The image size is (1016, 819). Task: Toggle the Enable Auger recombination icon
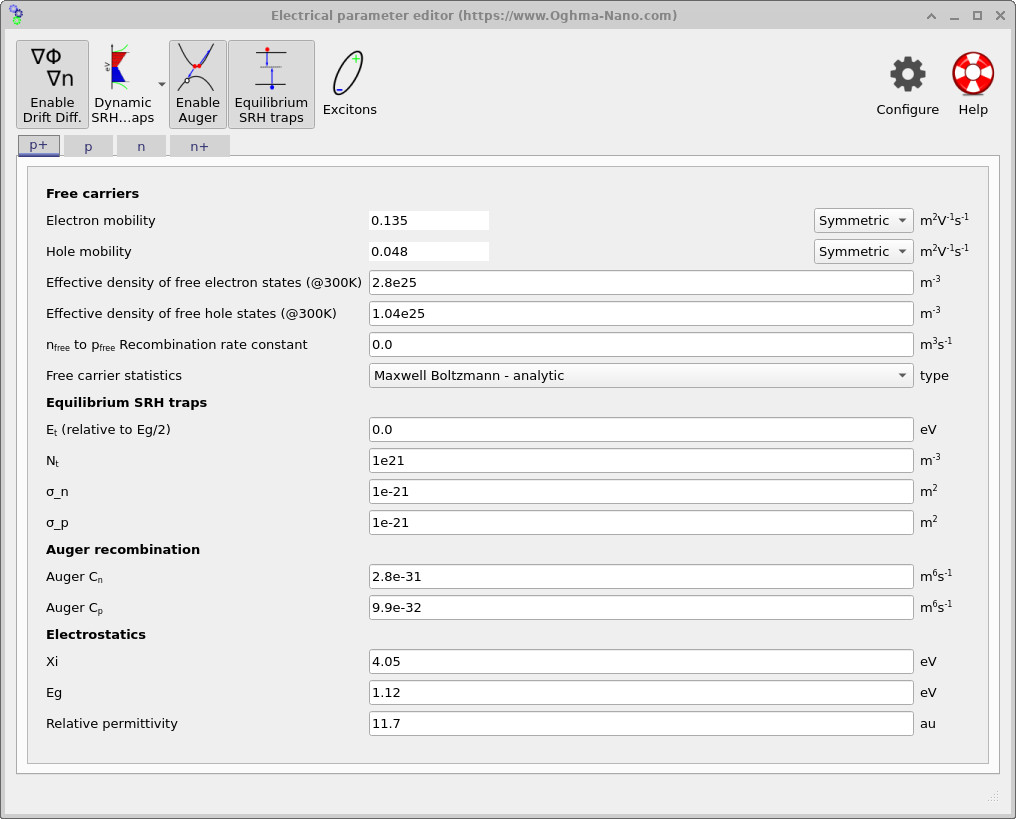coord(197,84)
